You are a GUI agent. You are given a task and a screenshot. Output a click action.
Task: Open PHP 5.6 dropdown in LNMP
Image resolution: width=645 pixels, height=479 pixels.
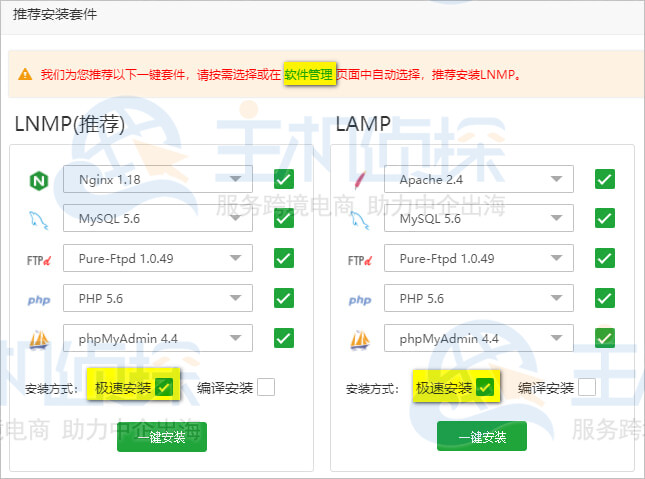[x=158, y=298]
